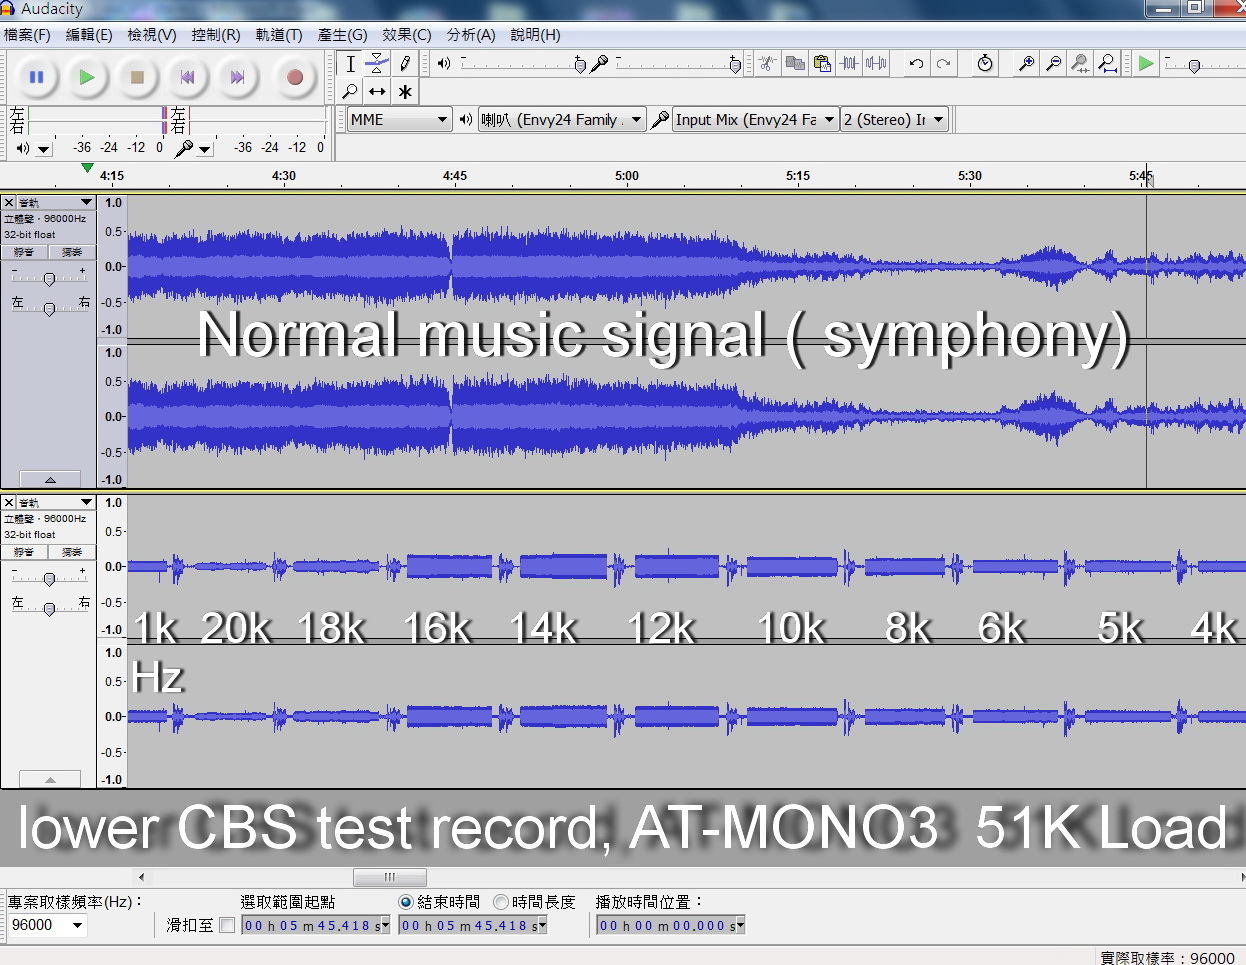1246x965 pixels.
Task: Open the 控制(R) menu
Action: 216,35
